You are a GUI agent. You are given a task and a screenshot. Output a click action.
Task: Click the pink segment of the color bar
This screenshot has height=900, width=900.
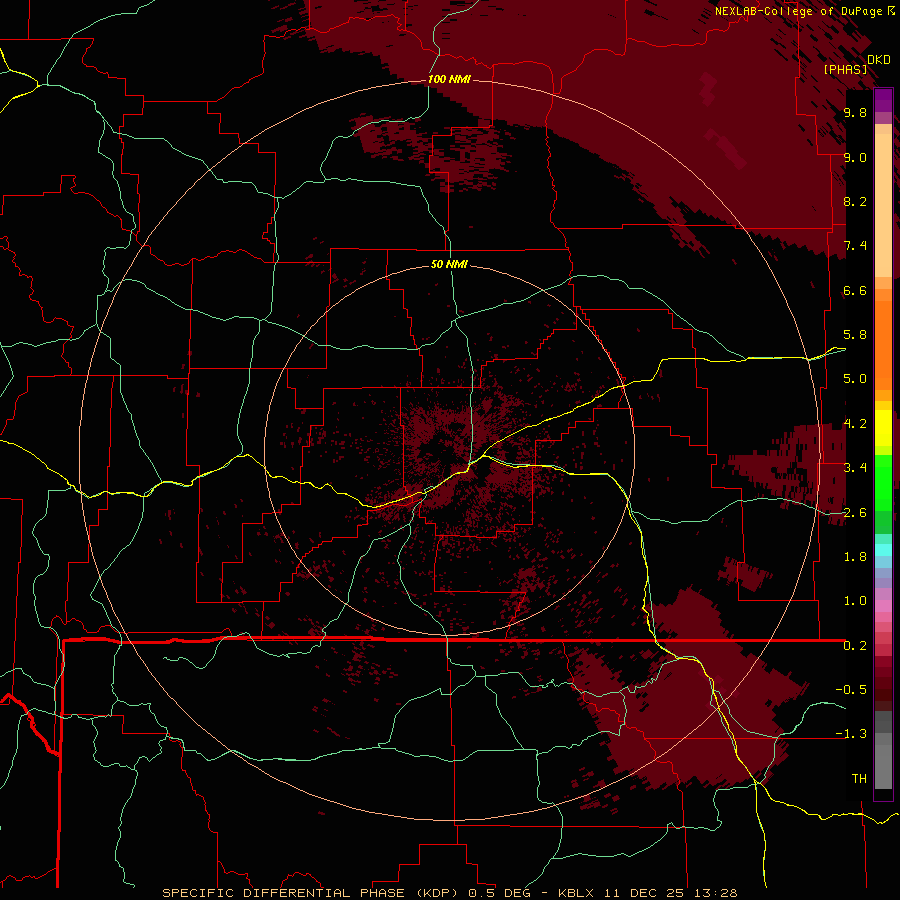click(883, 606)
